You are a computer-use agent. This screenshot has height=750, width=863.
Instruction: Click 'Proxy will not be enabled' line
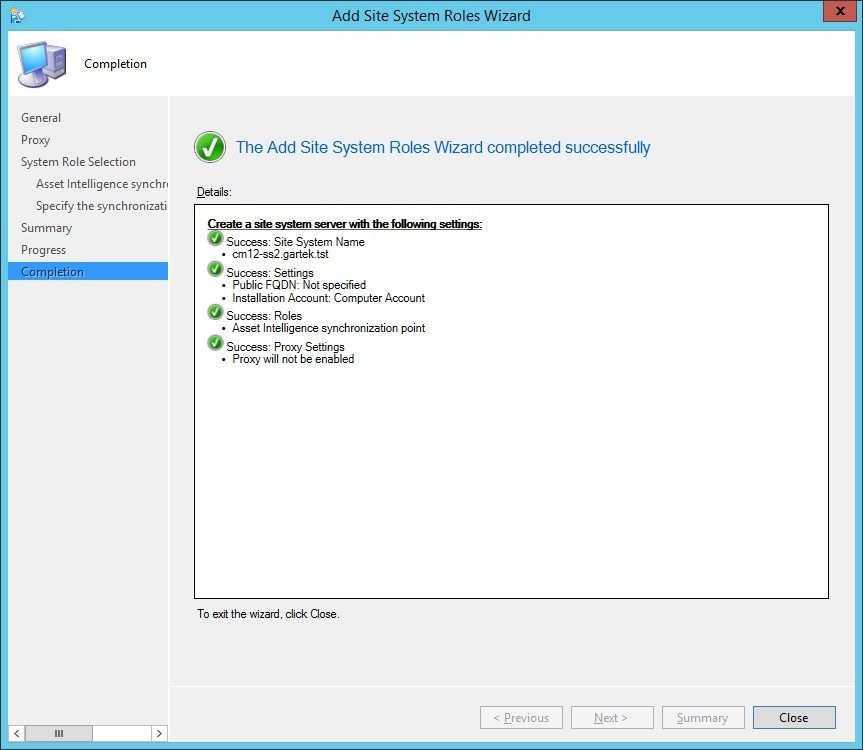293,359
